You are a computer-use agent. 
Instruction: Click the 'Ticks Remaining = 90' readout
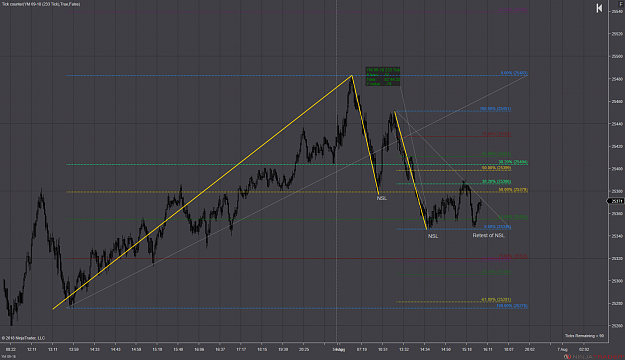584,336
